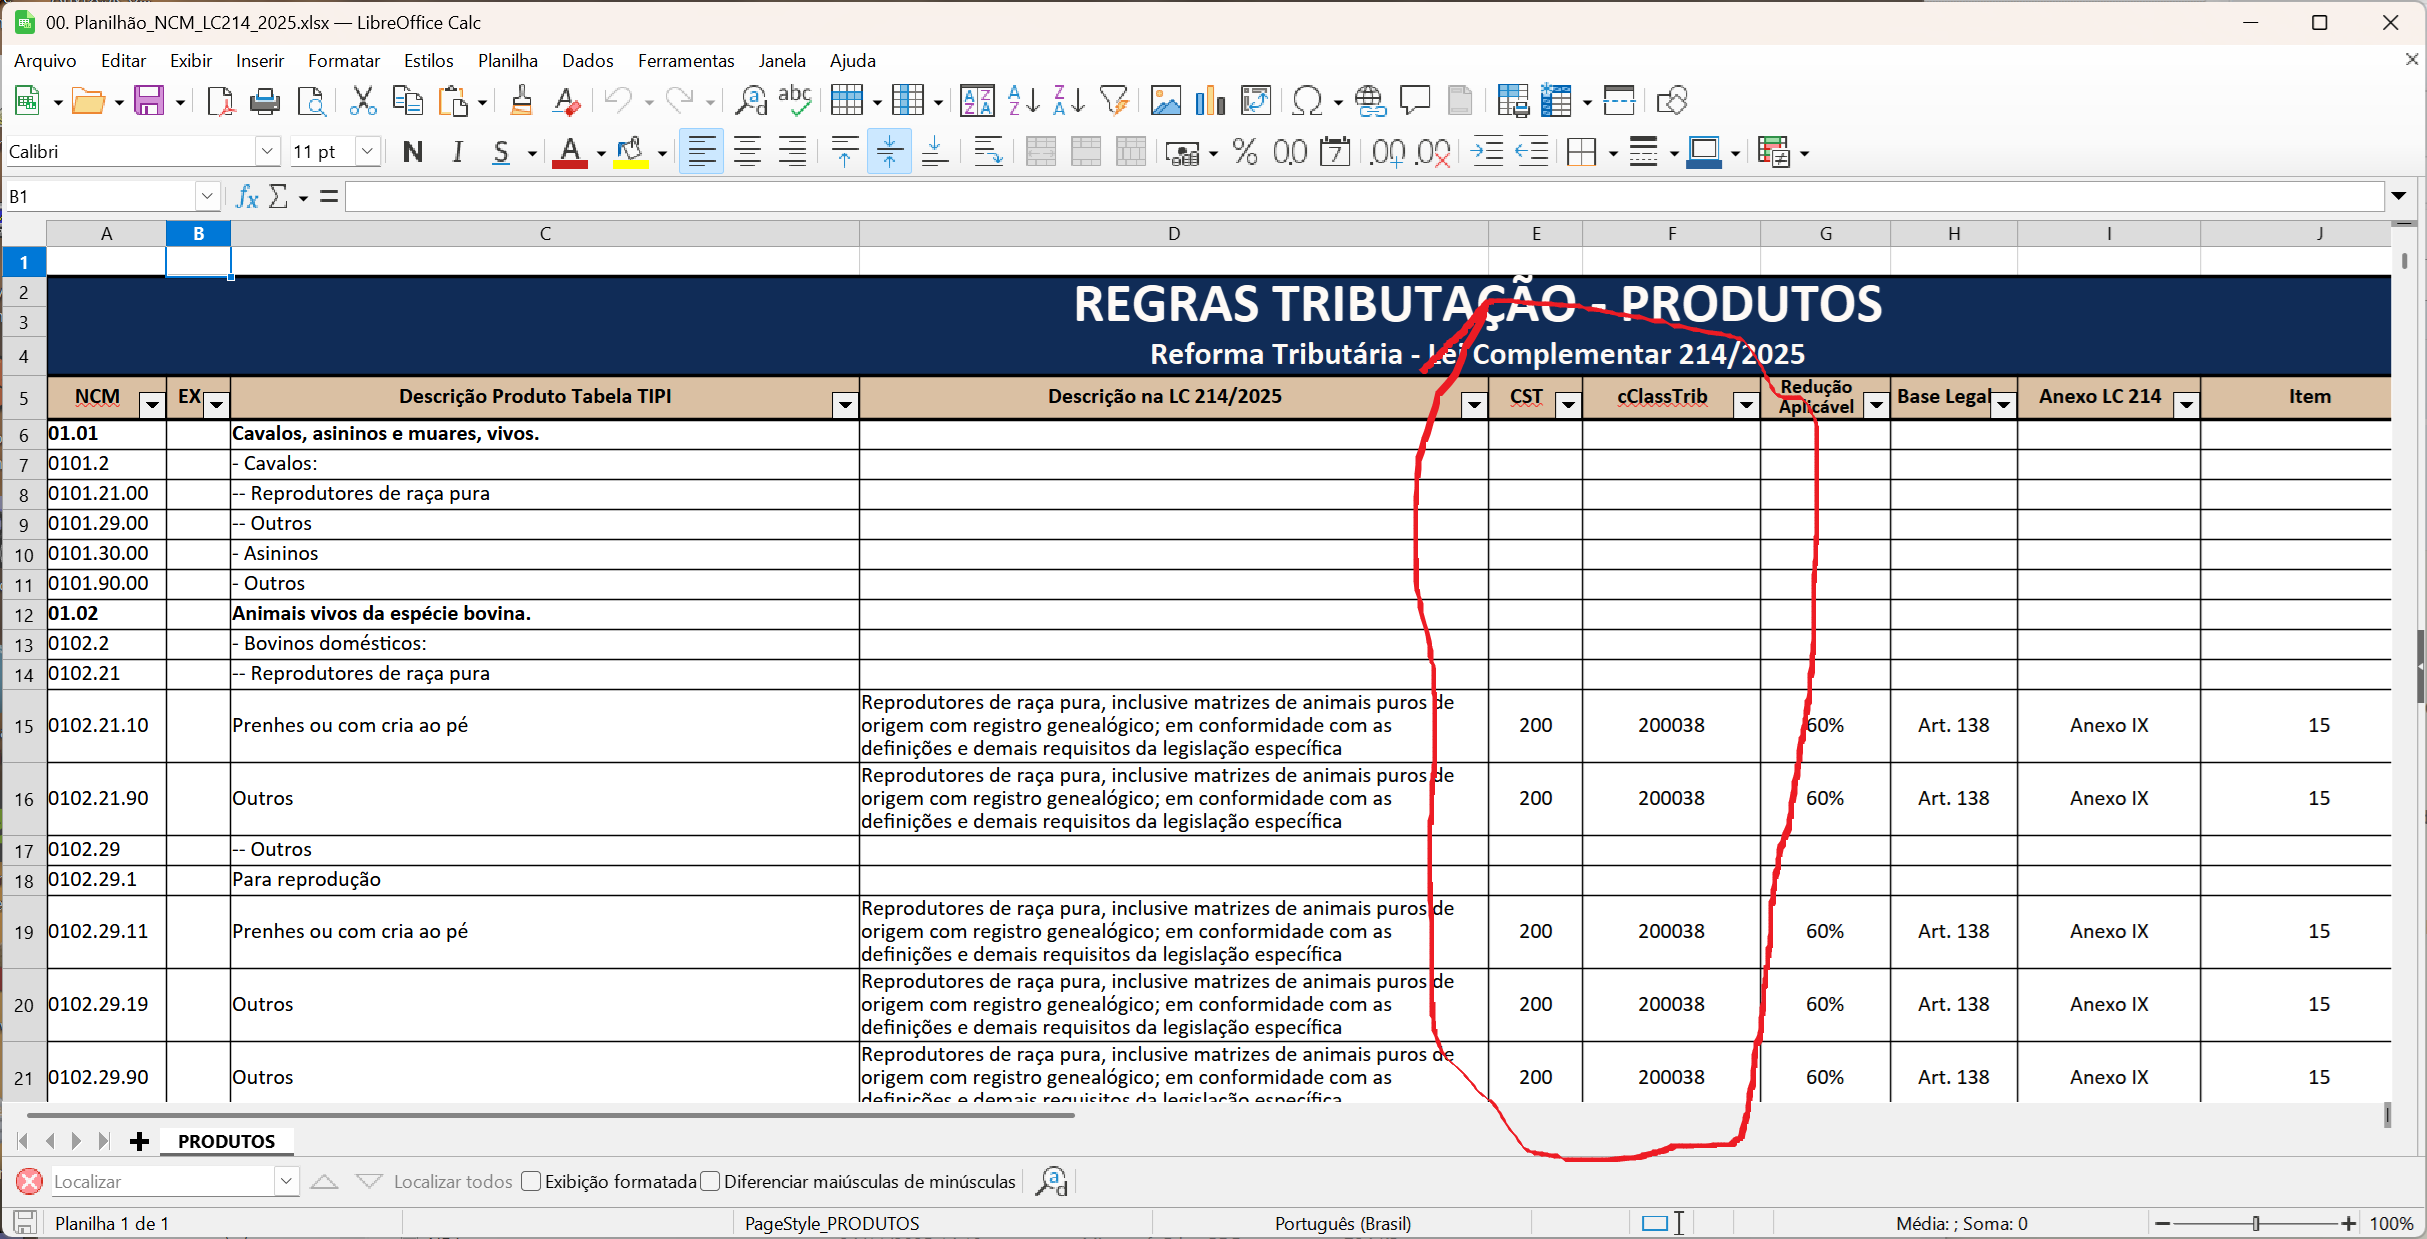
Task: Click Format as Percent icon
Action: pos(1245,152)
